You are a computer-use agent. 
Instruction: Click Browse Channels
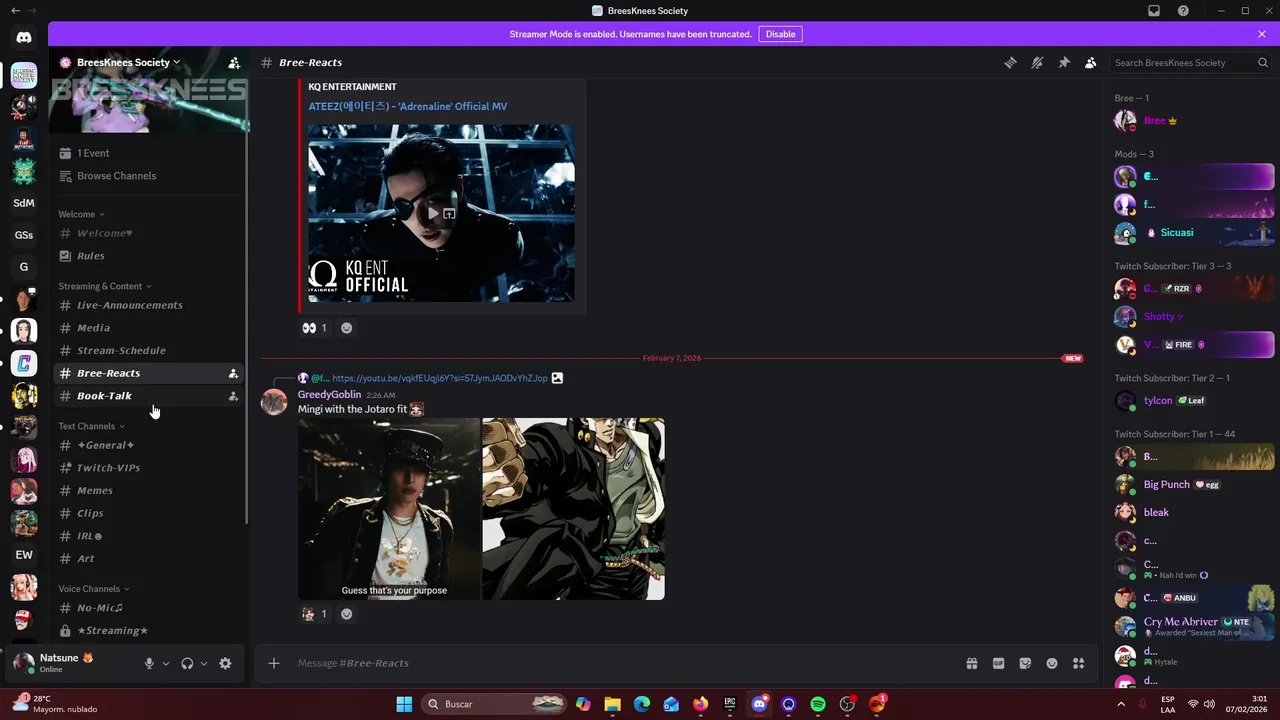[148, 176]
